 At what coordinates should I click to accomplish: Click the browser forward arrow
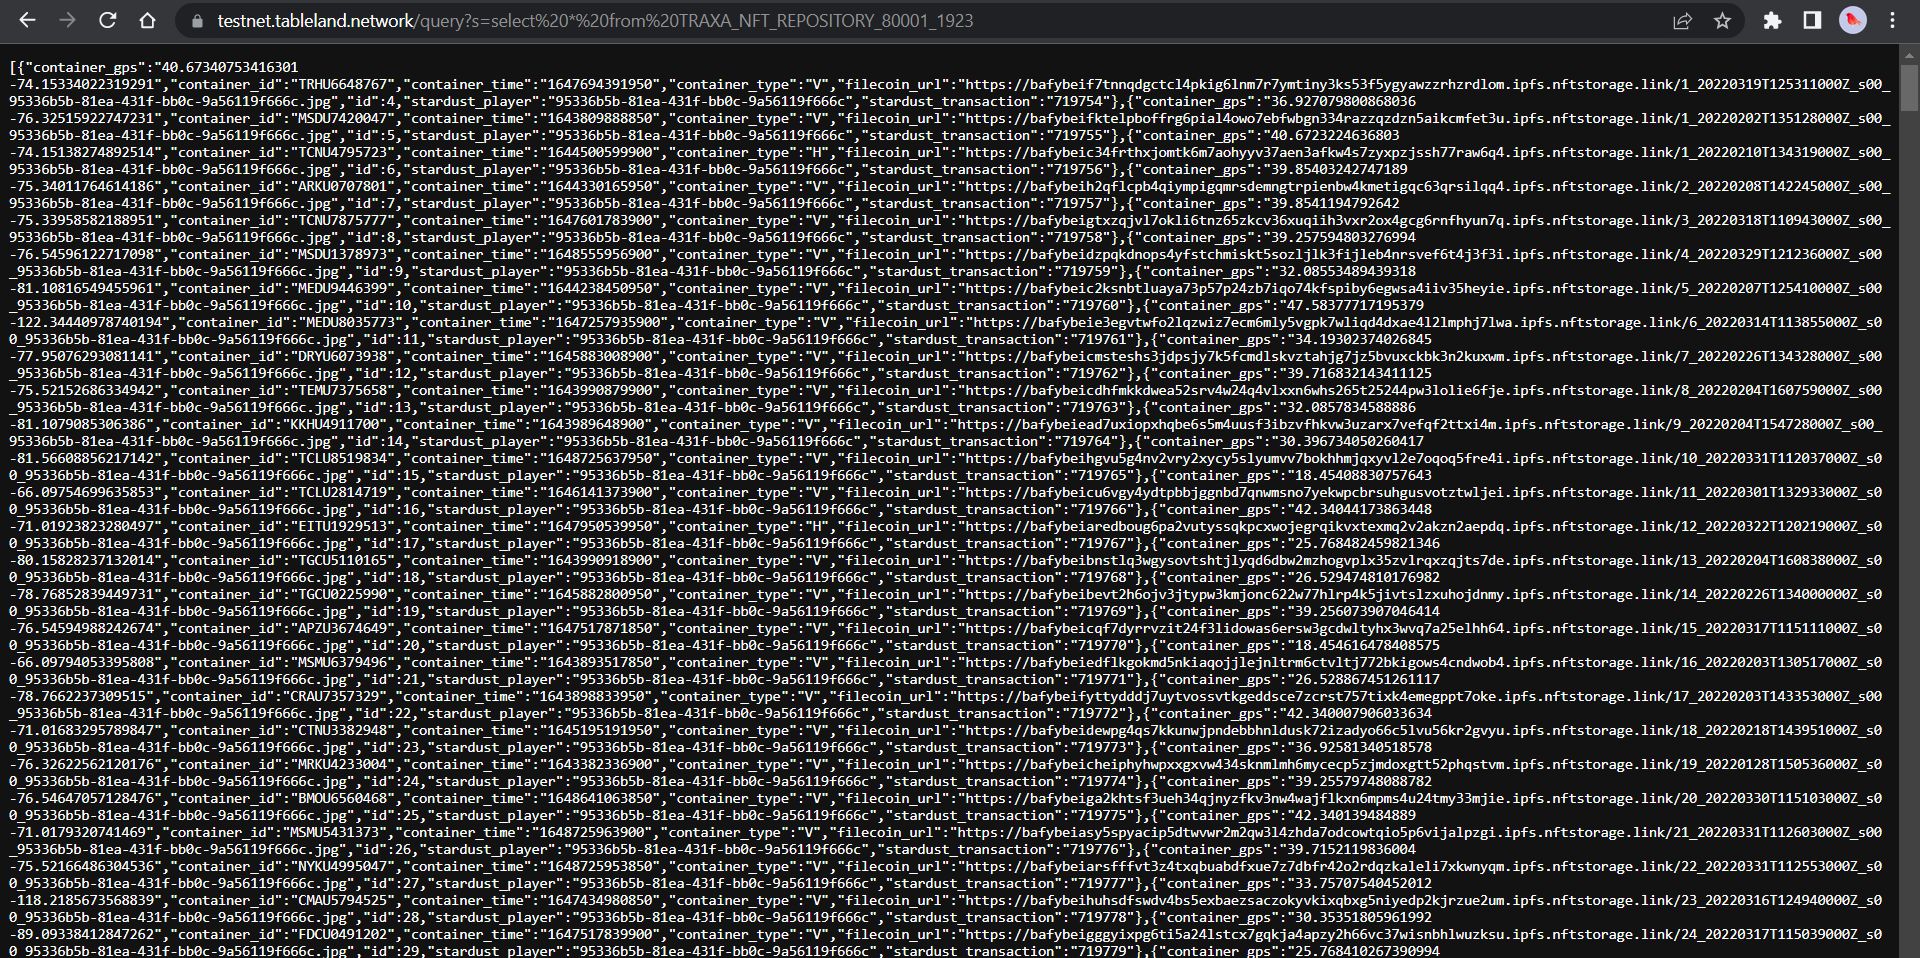[x=67, y=20]
